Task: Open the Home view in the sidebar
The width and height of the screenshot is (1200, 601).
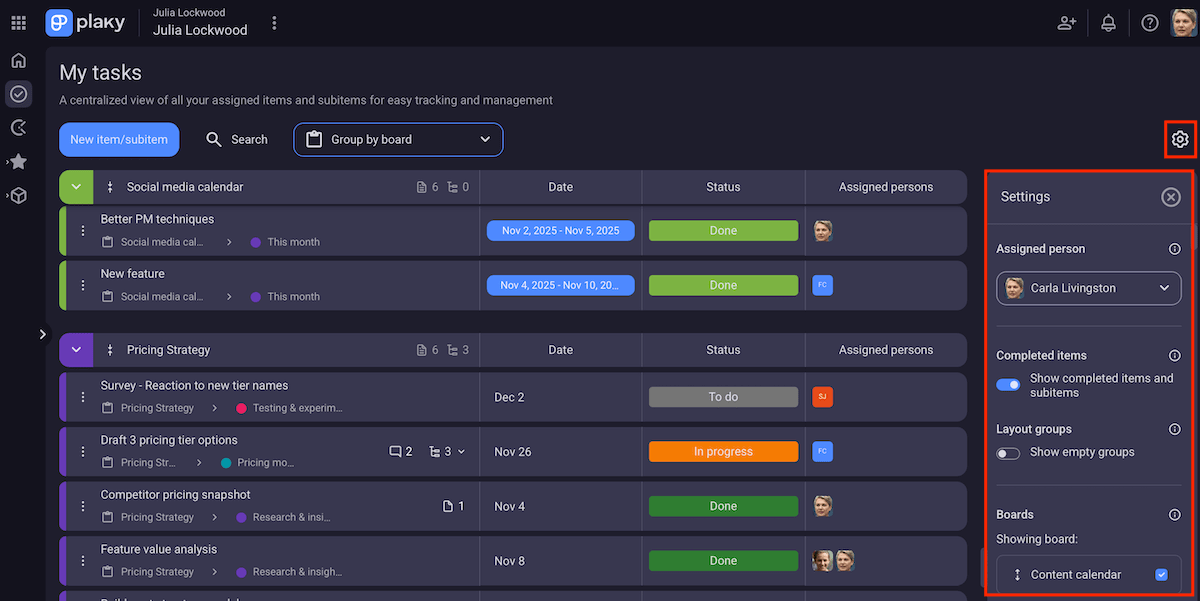Action: tap(18, 60)
